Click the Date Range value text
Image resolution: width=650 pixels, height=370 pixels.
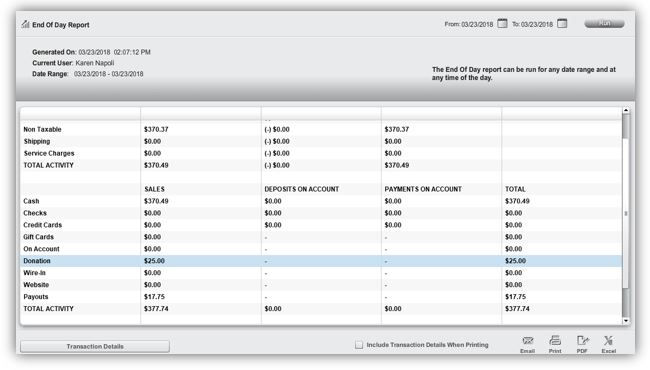point(109,74)
